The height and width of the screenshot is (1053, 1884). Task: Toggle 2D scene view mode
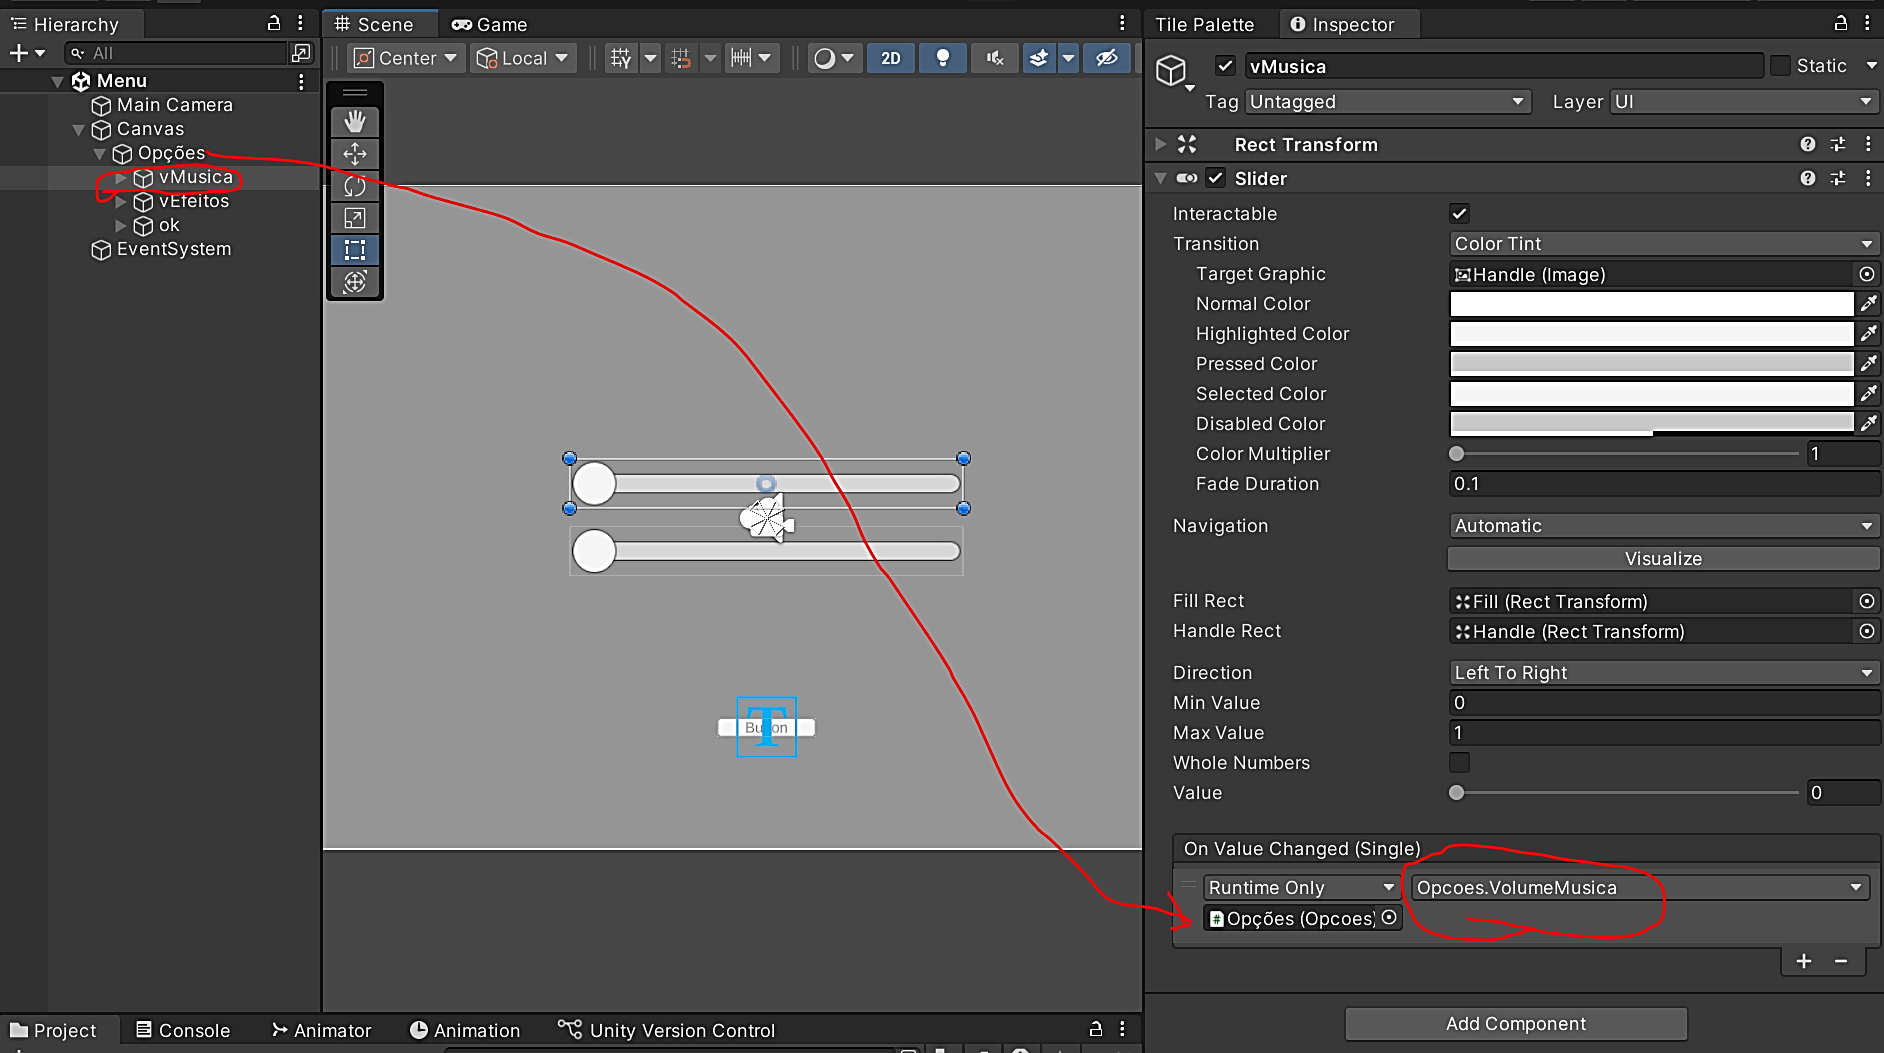[890, 58]
